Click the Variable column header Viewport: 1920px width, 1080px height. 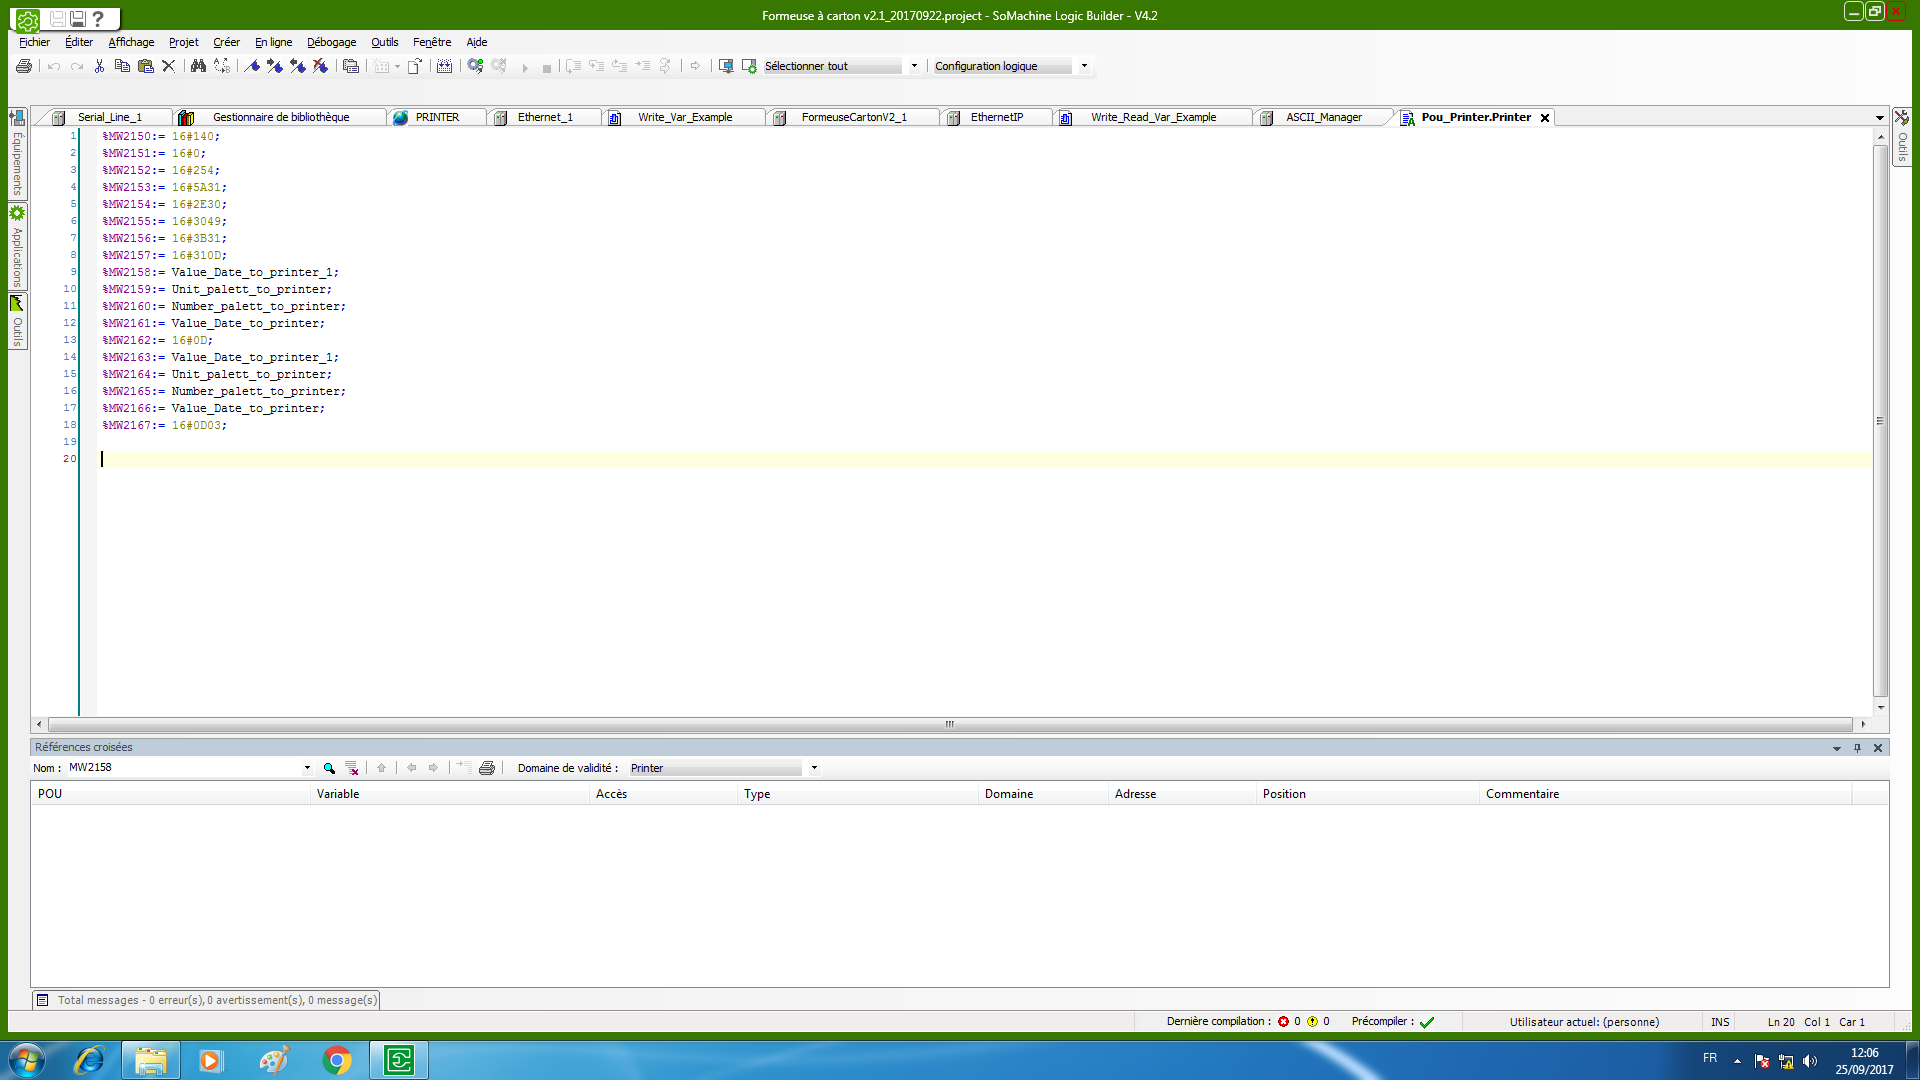coord(338,794)
